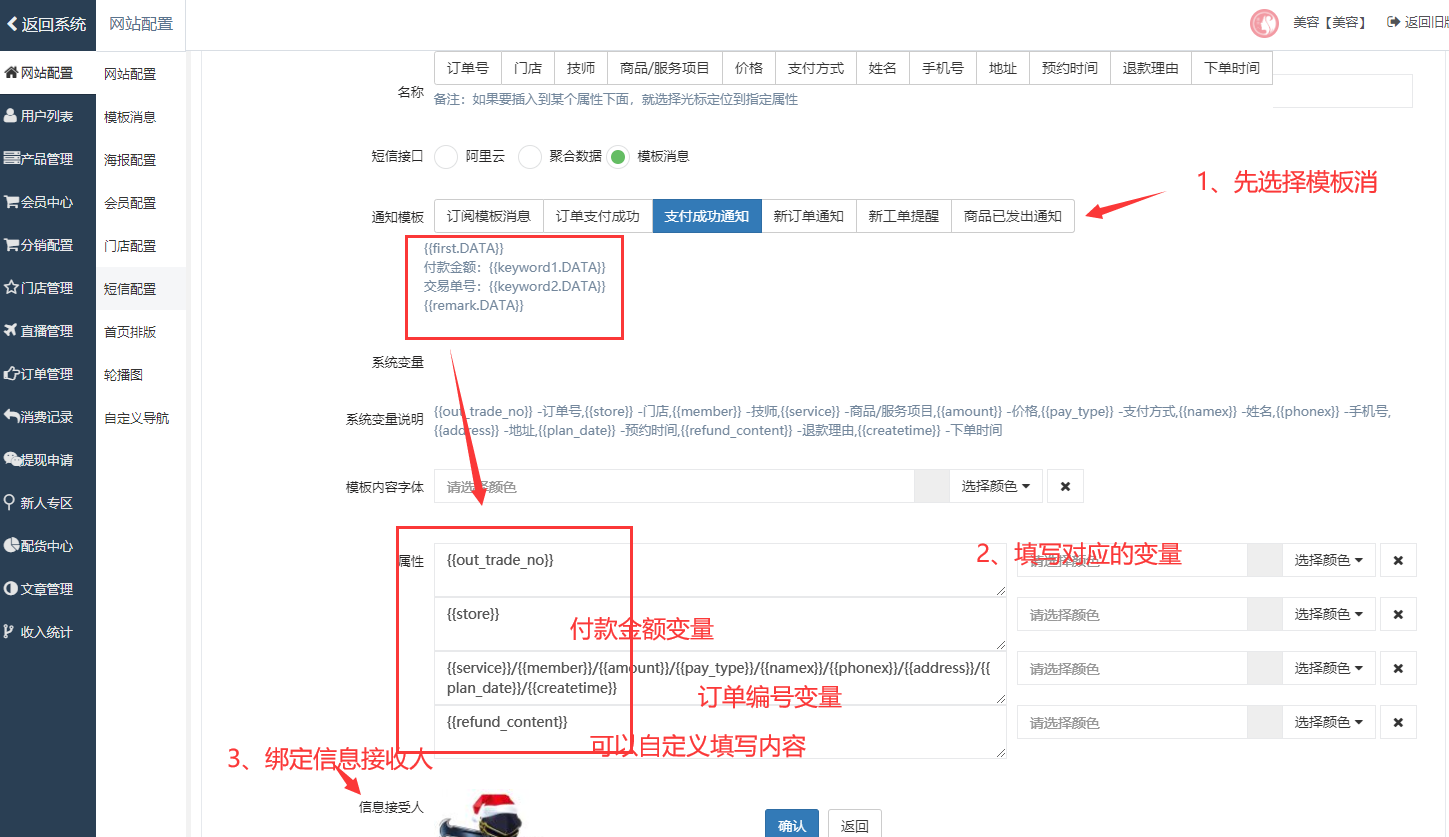Click the color swatch in the {{refund_content}} row
The height and width of the screenshot is (837, 1449).
click(1264, 722)
